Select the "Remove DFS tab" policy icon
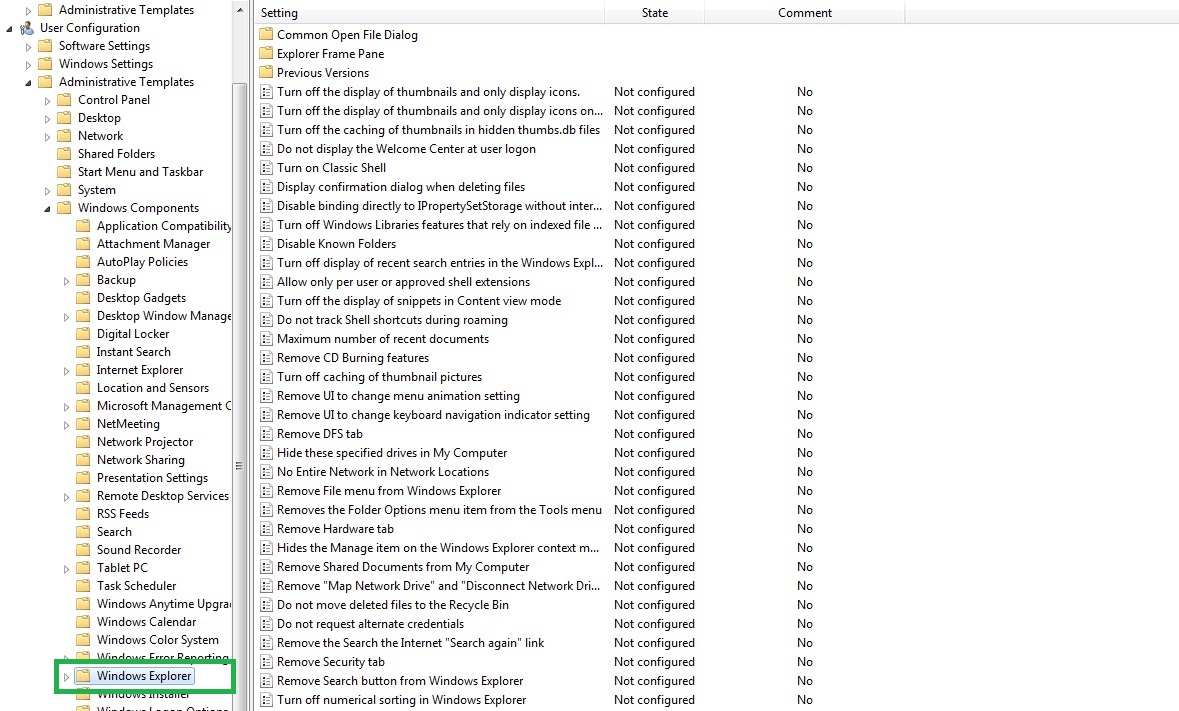Image resolution: width=1179 pixels, height=711 pixels. pyautogui.click(x=266, y=434)
